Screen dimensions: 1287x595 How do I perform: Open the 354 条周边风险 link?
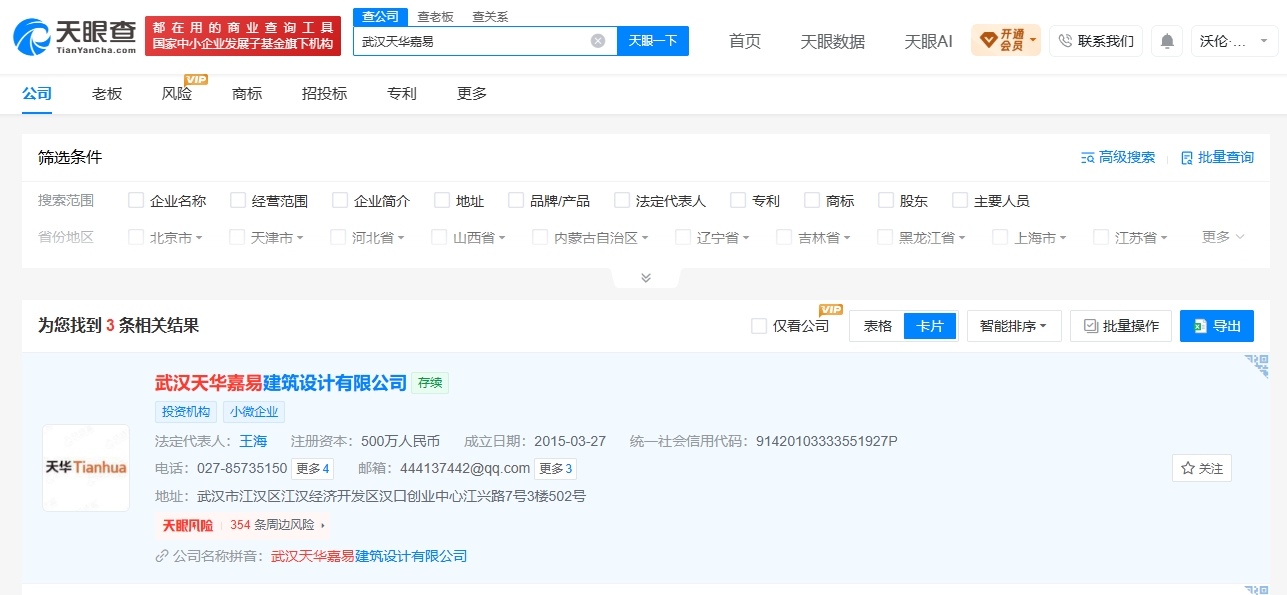point(276,525)
